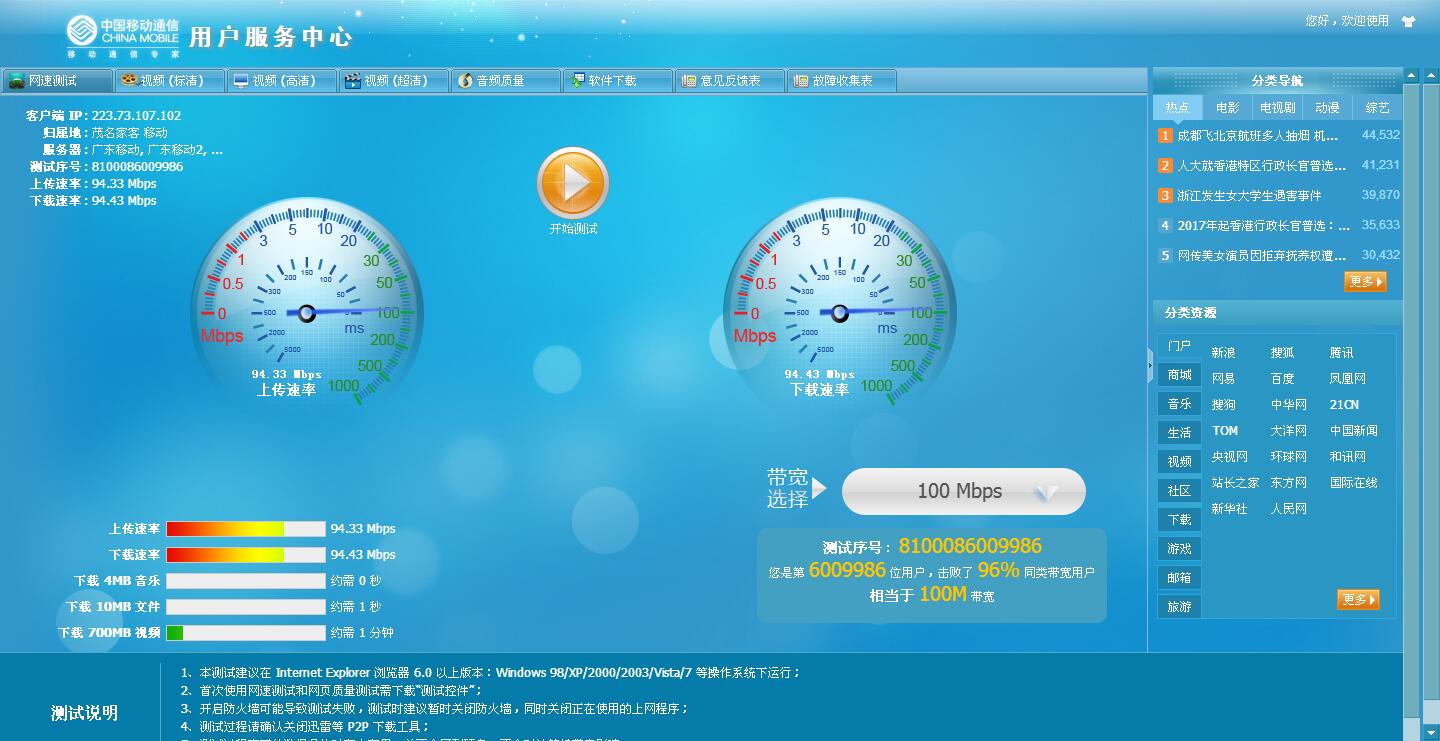Image resolution: width=1440 pixels, height=741 pixels.
Task: Click the skin shirt icon at top right
Action: coord(1408,21)
